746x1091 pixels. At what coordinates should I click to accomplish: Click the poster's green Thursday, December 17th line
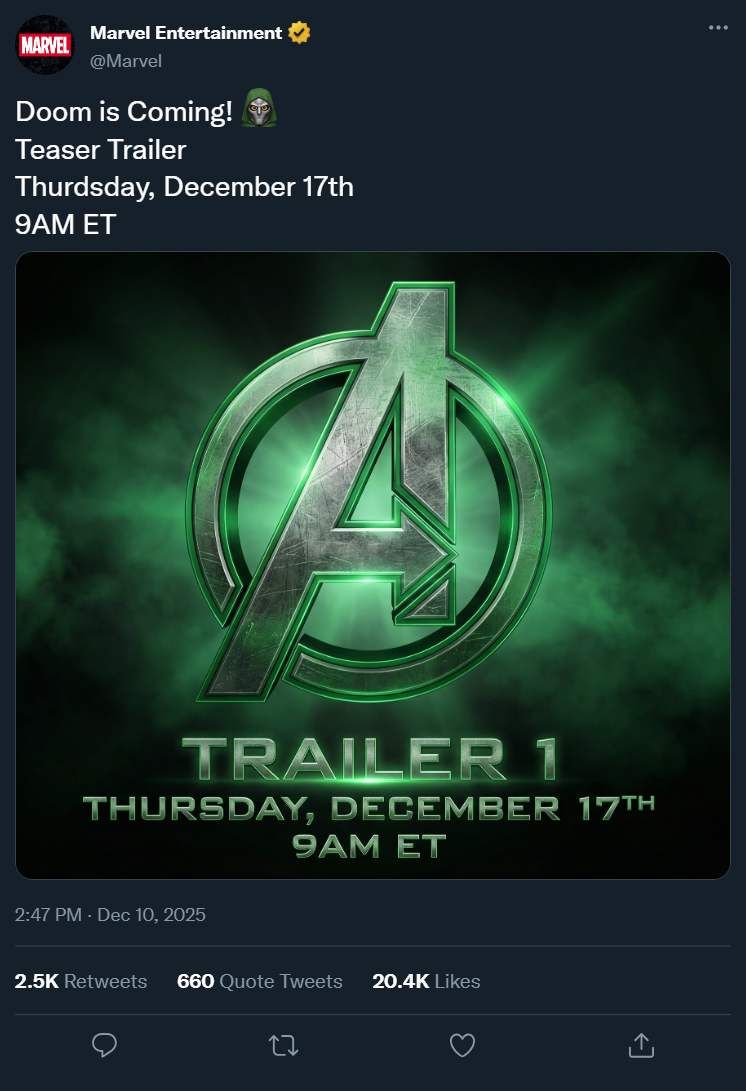[x=368, y=806]
